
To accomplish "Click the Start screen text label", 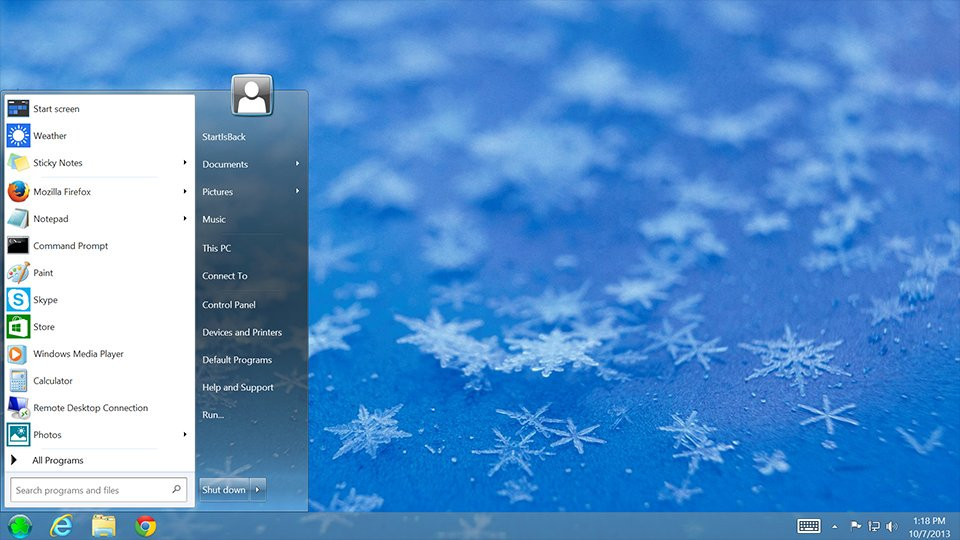I will tap(56, 108).
